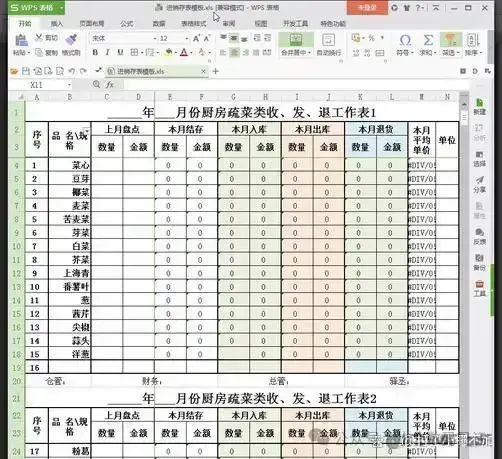Open the font size 12 dropdown
The height and width of the screenshot is (459, 502).
(x=187, y=38)
